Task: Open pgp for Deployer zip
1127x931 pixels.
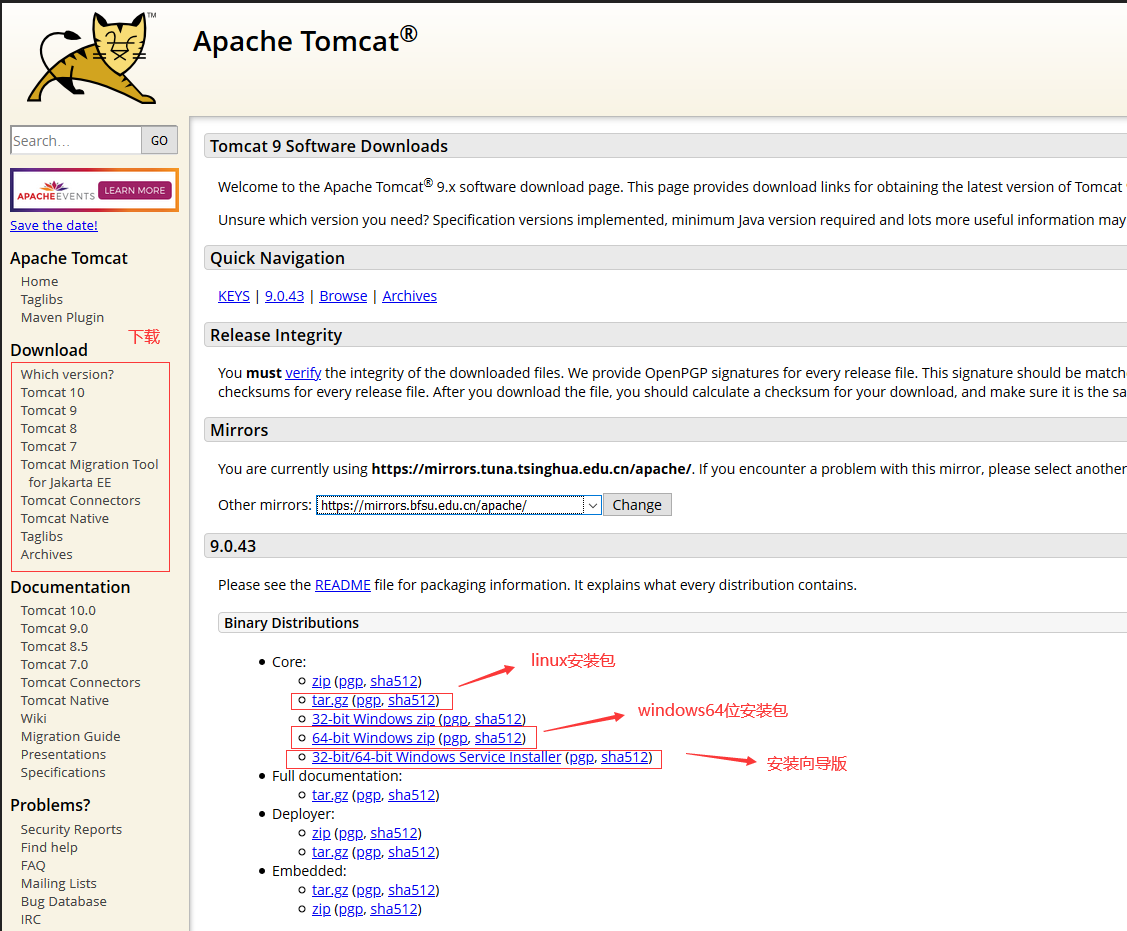Action: (351, 833)
